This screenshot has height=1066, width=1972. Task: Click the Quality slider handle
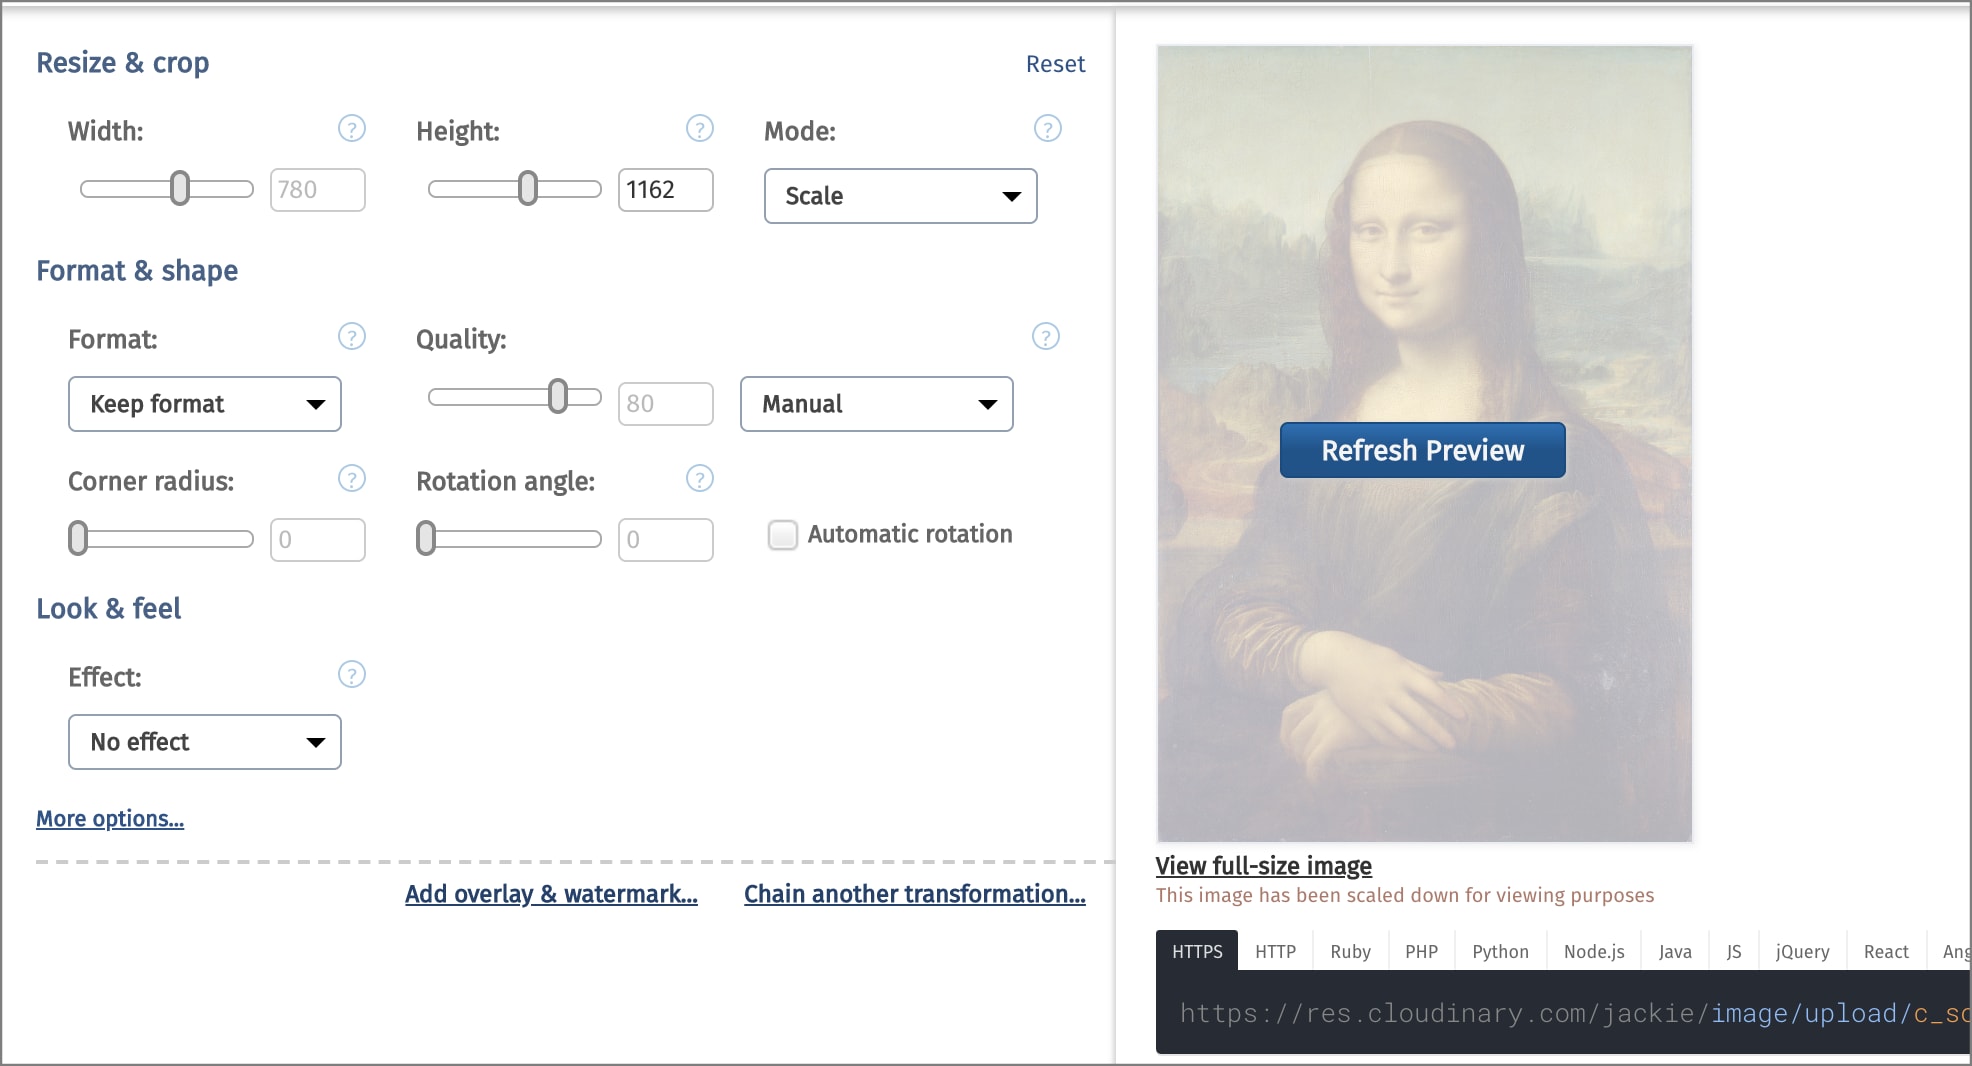click(x=558, y=397)
